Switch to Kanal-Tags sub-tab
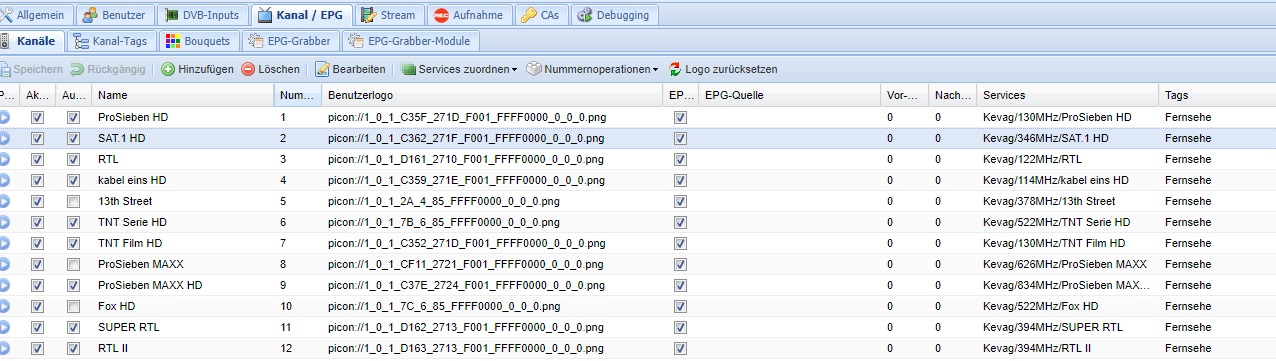Image resolution: width=1276 pixels, height=361 pixels. click(111, 41)
